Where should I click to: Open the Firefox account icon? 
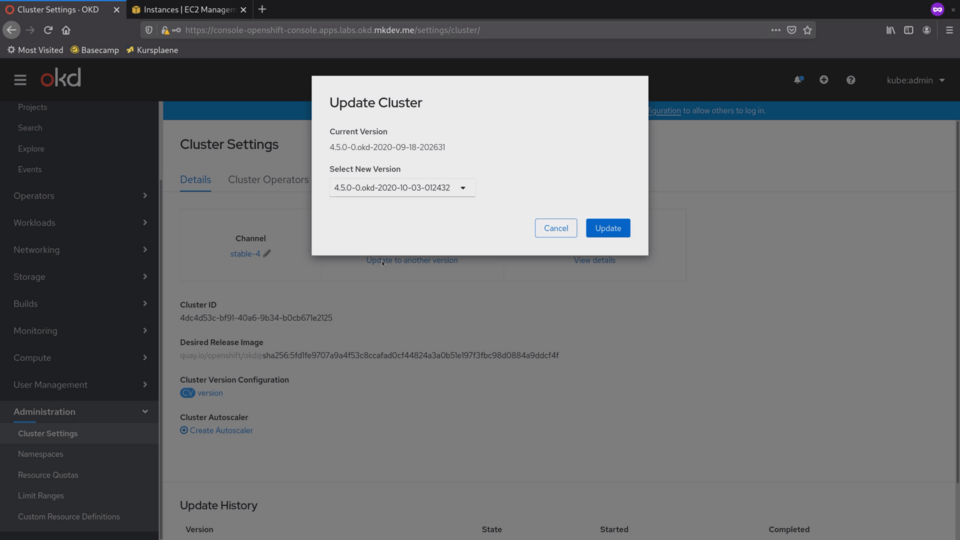coord(926,29)
